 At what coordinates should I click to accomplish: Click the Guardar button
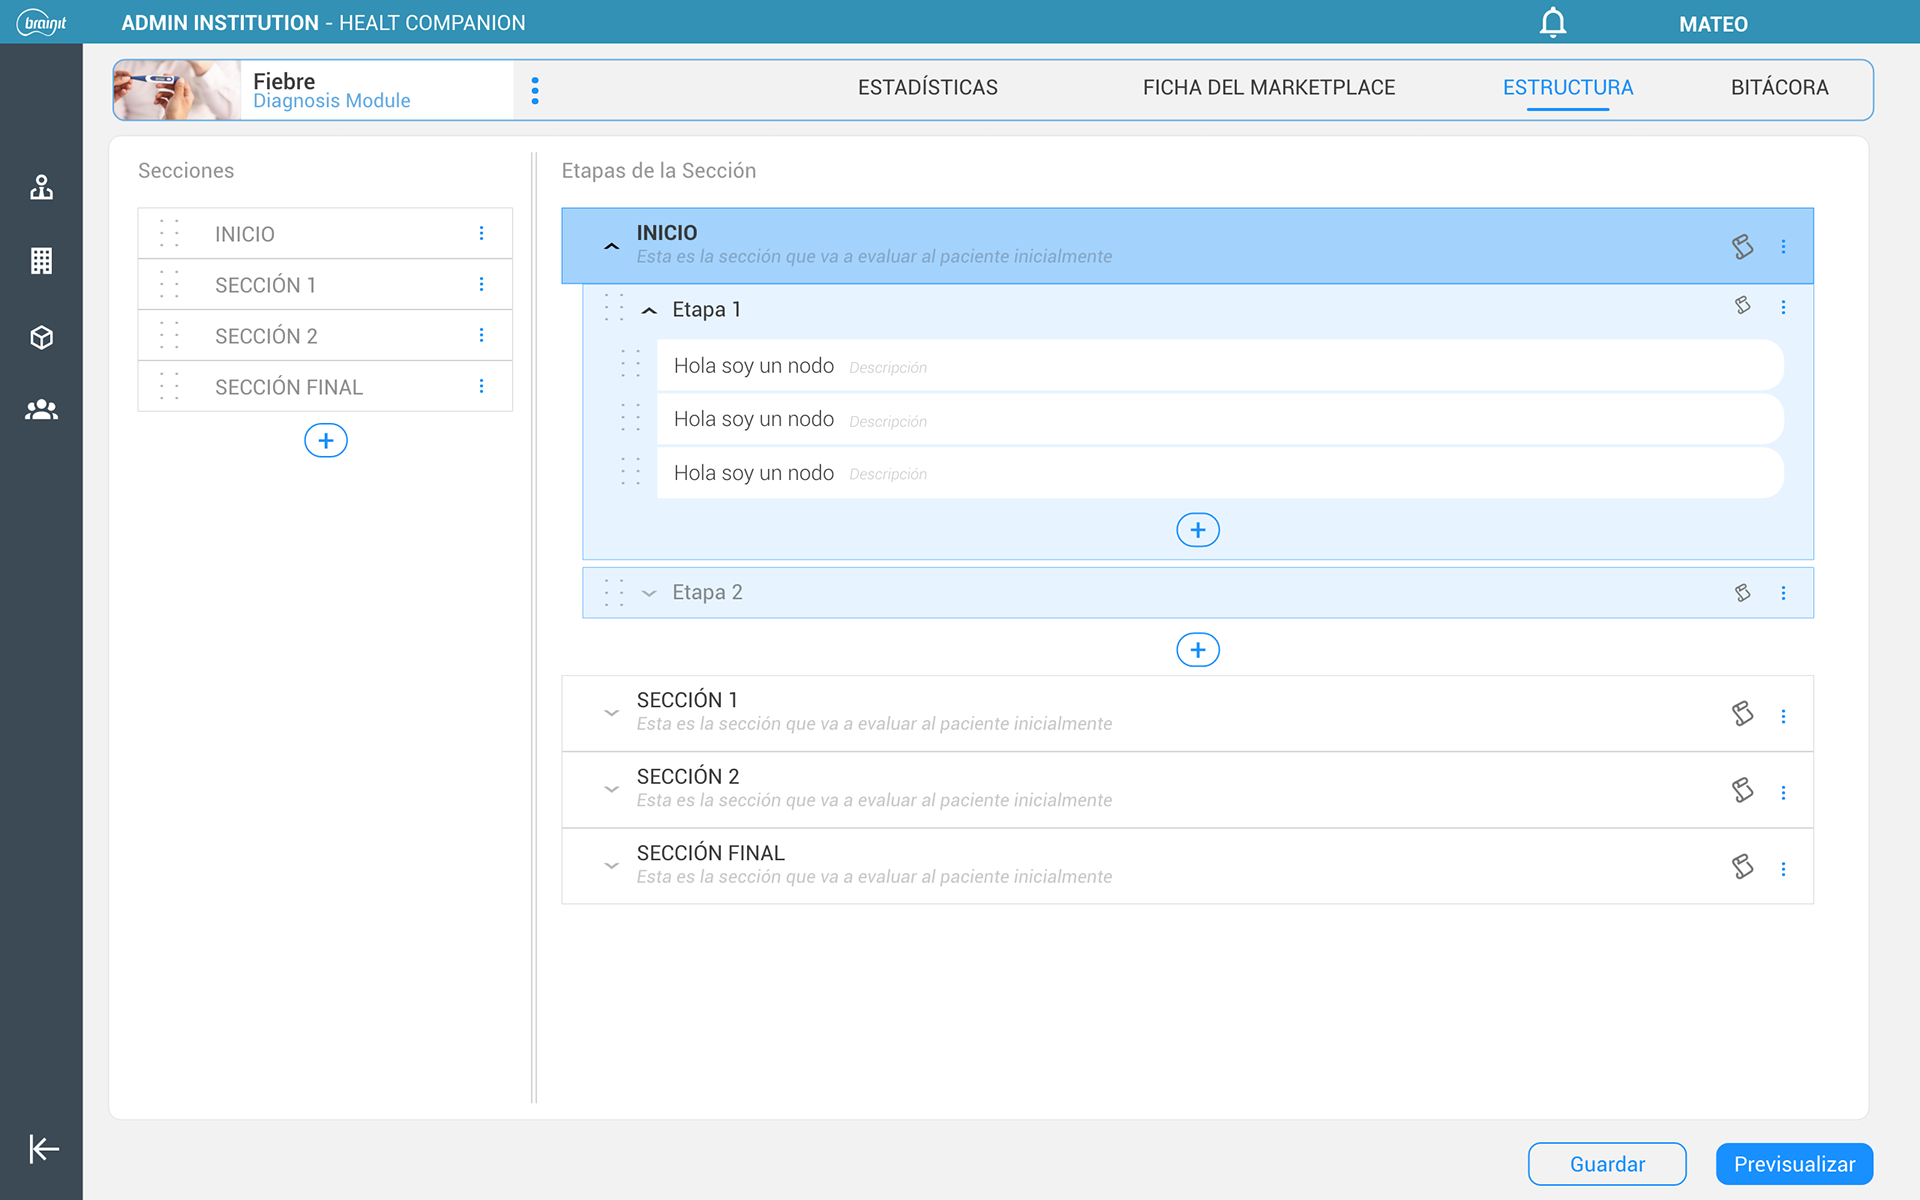click(x=1606, y=1164)
